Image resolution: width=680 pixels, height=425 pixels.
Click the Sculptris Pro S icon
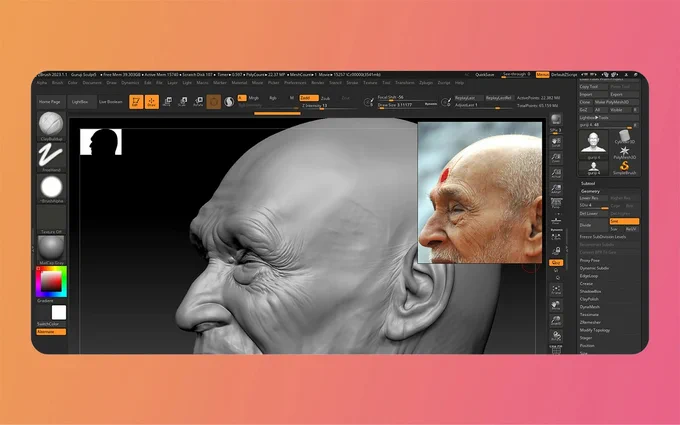tap(229, 102)
